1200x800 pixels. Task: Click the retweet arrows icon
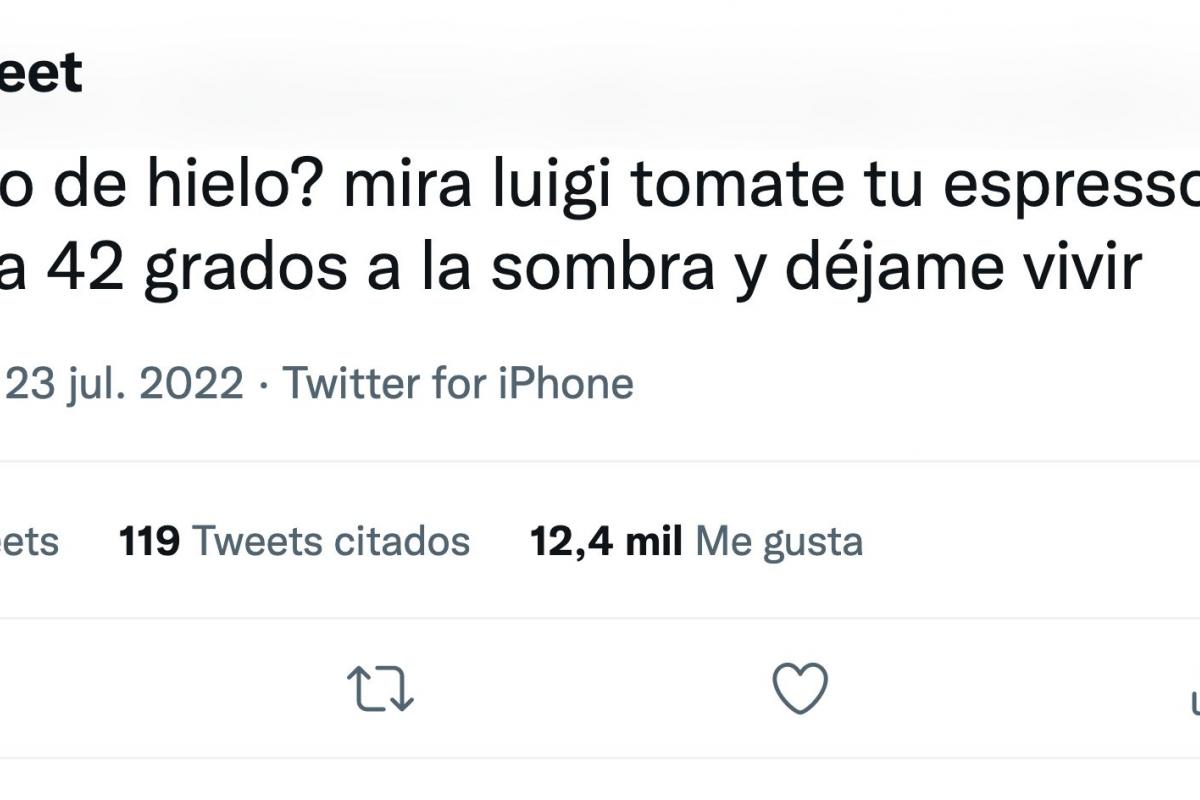[380, 689]
